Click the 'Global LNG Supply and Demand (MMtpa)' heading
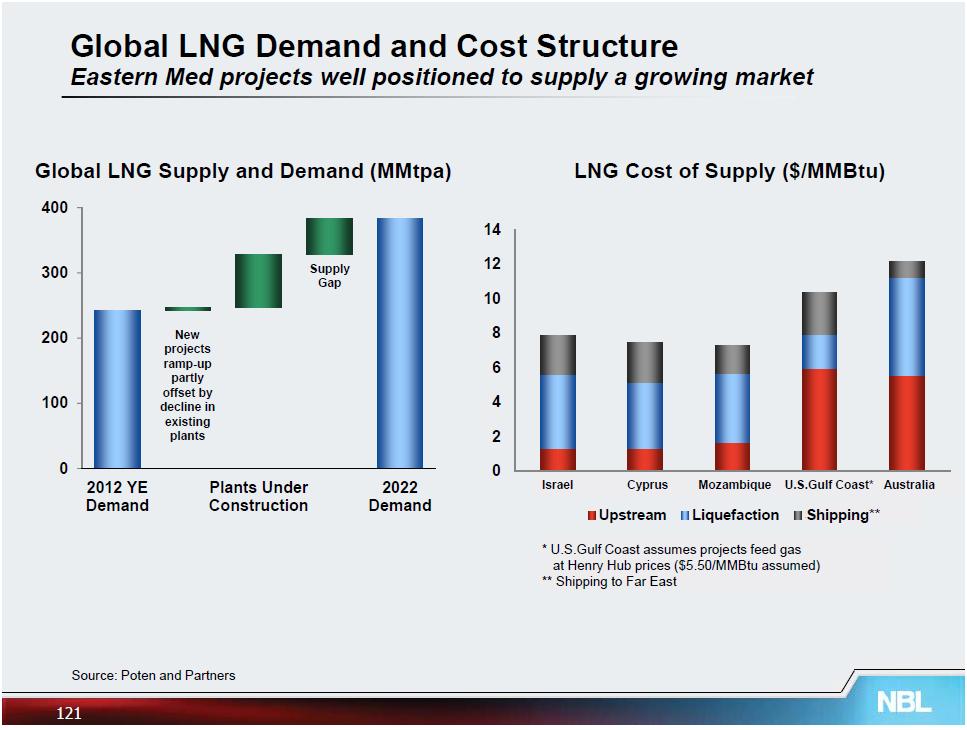 243,171
